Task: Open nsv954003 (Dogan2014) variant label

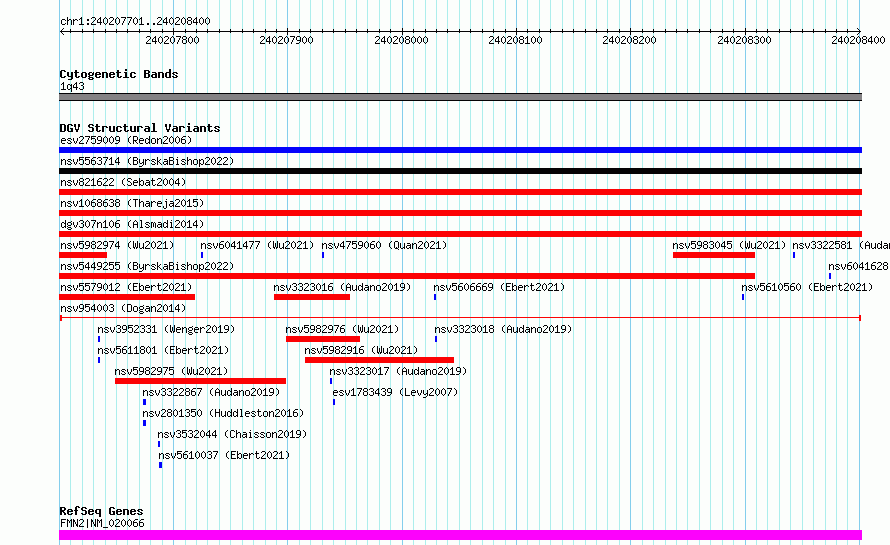Action: coord(123,308)
